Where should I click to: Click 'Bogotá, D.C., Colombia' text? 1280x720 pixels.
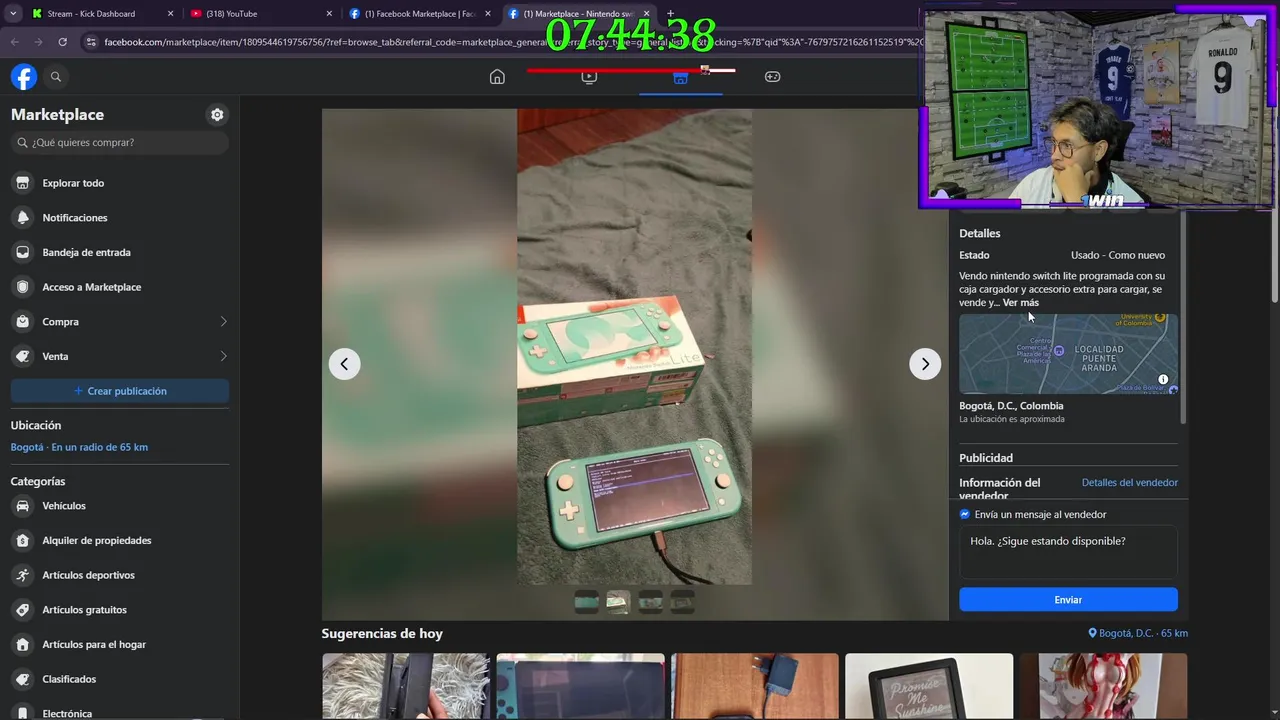tap(1011, 406)
